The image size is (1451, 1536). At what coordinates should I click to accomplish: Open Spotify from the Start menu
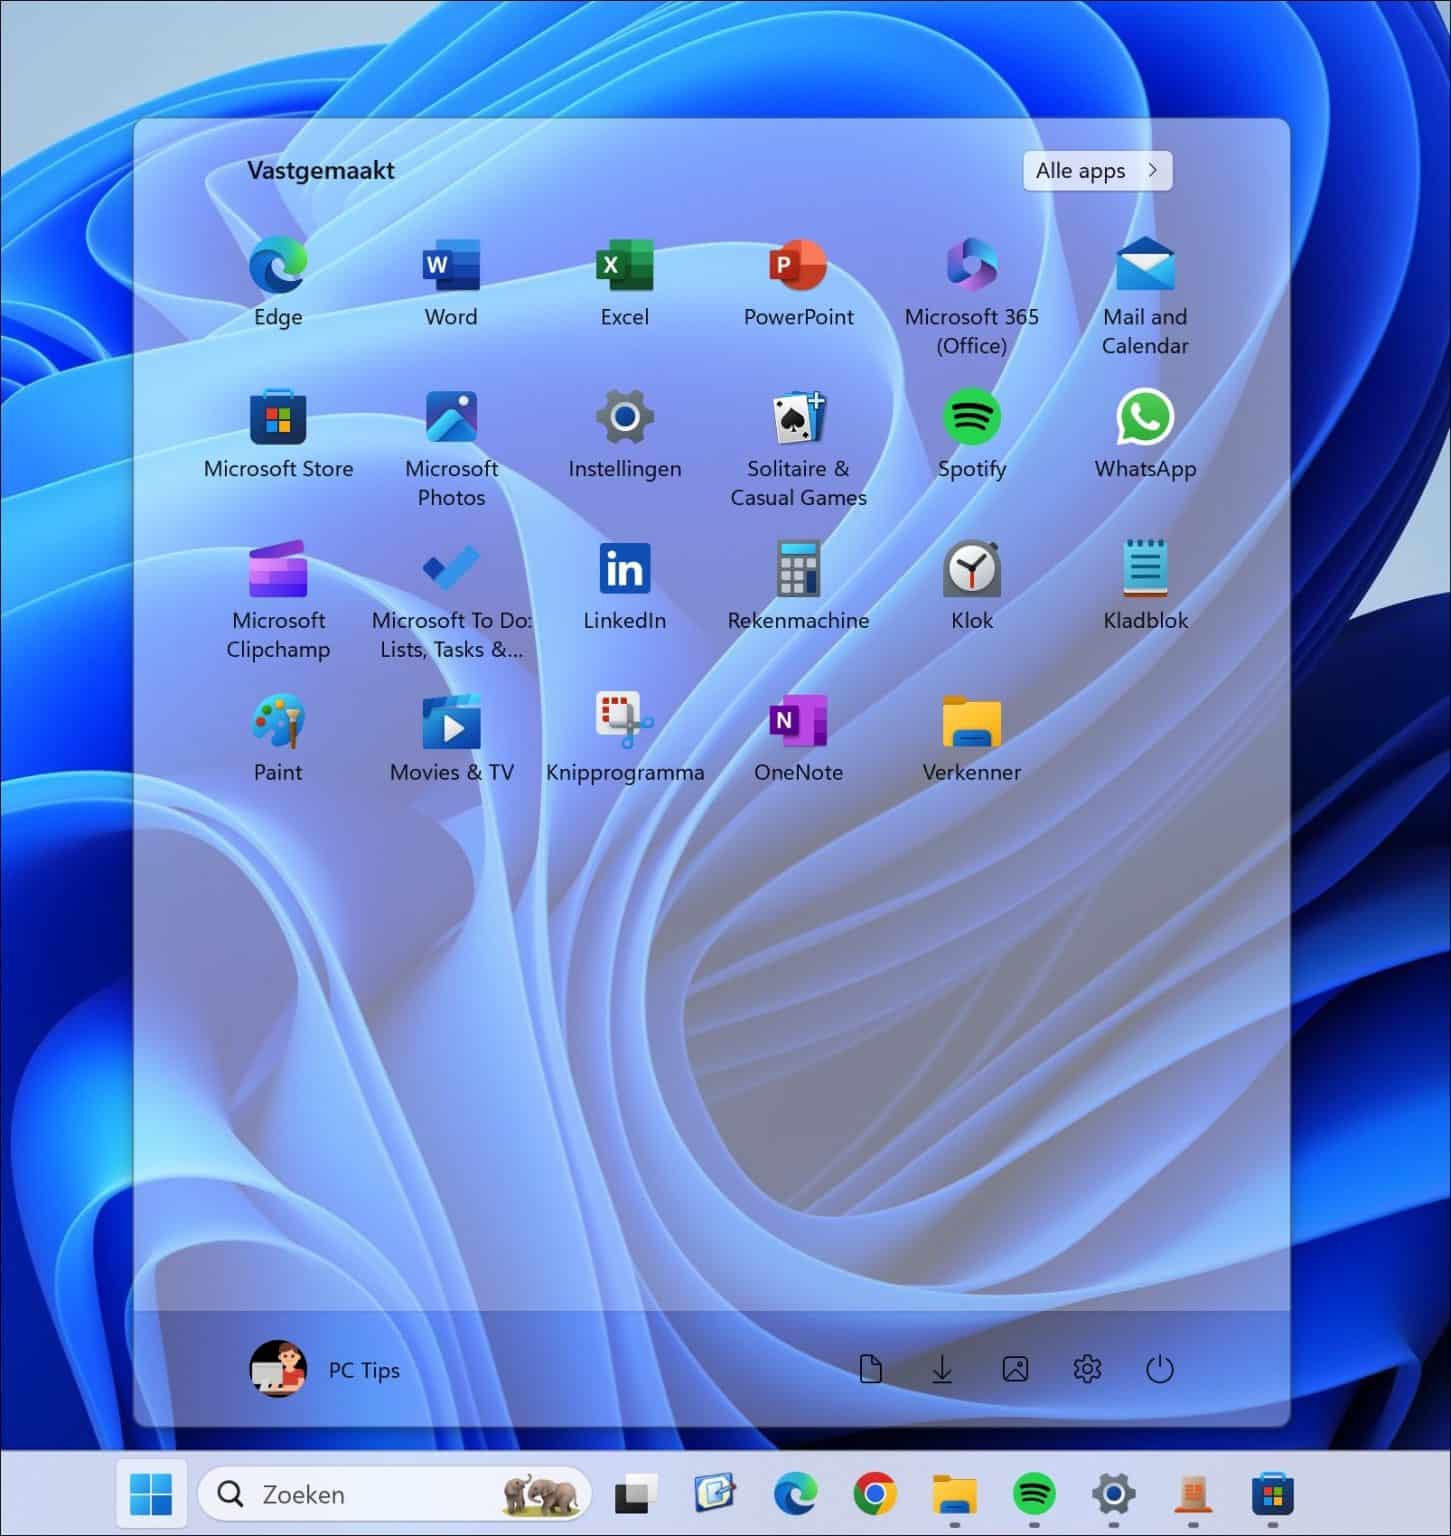click(971, 418)
